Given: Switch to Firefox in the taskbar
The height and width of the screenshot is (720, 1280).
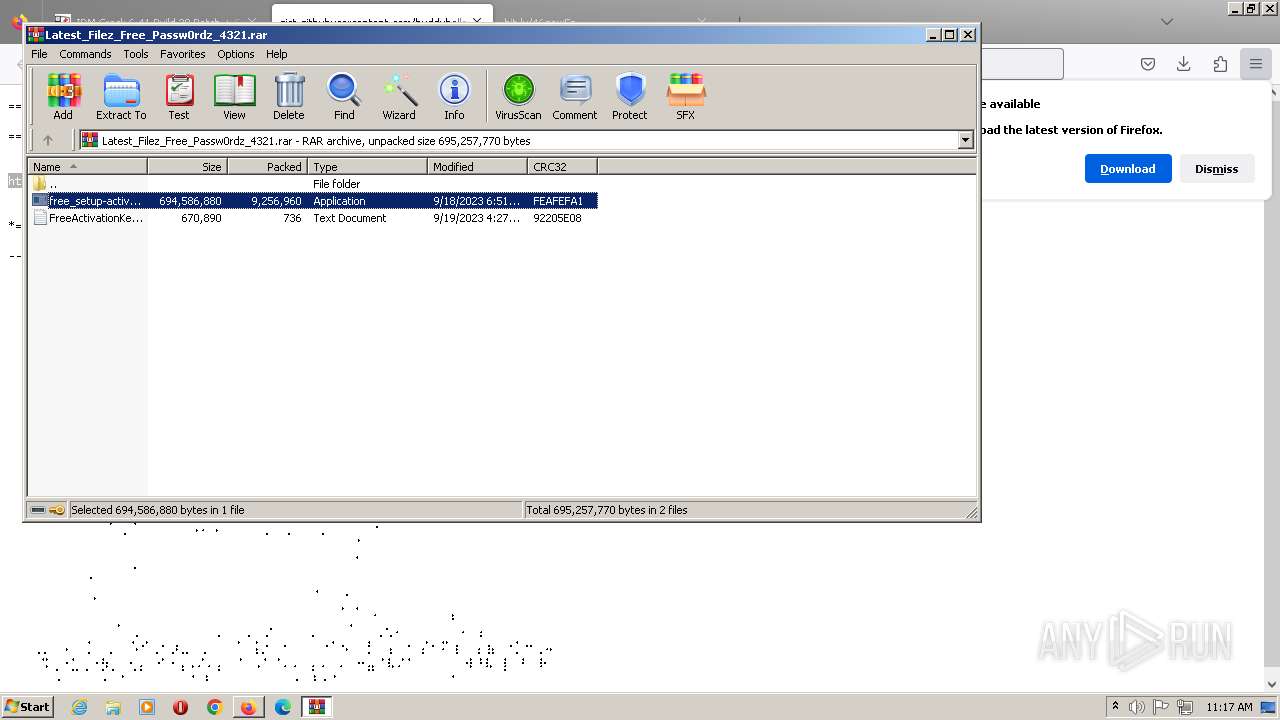Looking at the screenshot, I should point(248,707).
